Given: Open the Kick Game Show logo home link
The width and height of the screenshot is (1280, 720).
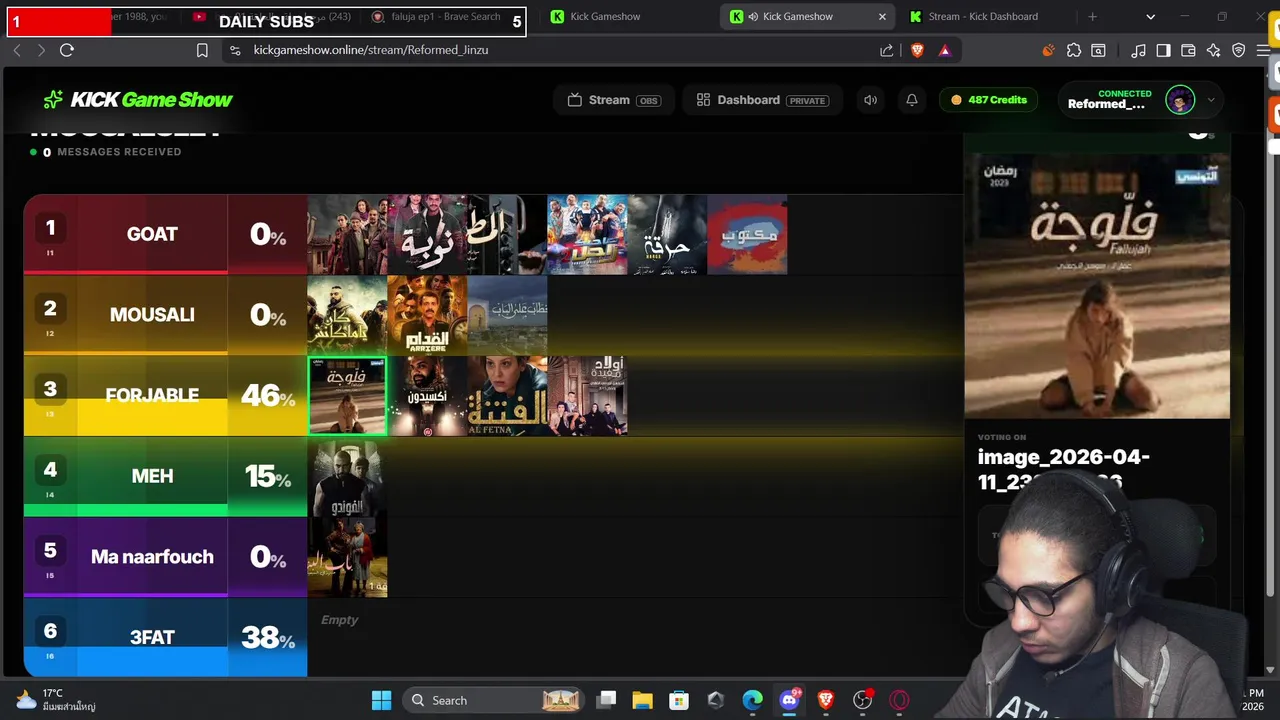Looking at the screenshot, I should pos(138,99).
